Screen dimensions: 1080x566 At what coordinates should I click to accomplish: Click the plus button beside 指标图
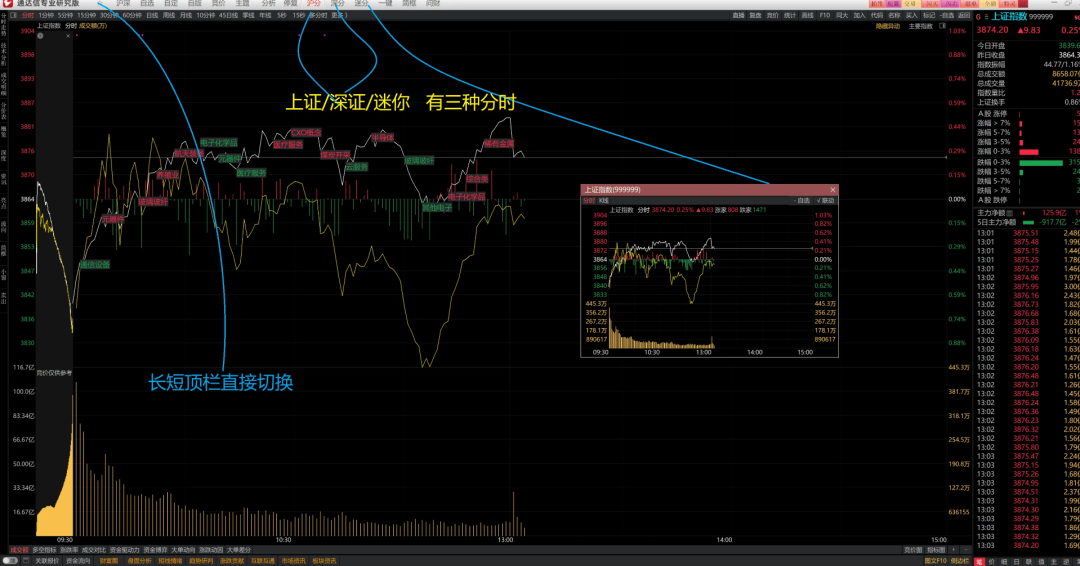point(953,549)
